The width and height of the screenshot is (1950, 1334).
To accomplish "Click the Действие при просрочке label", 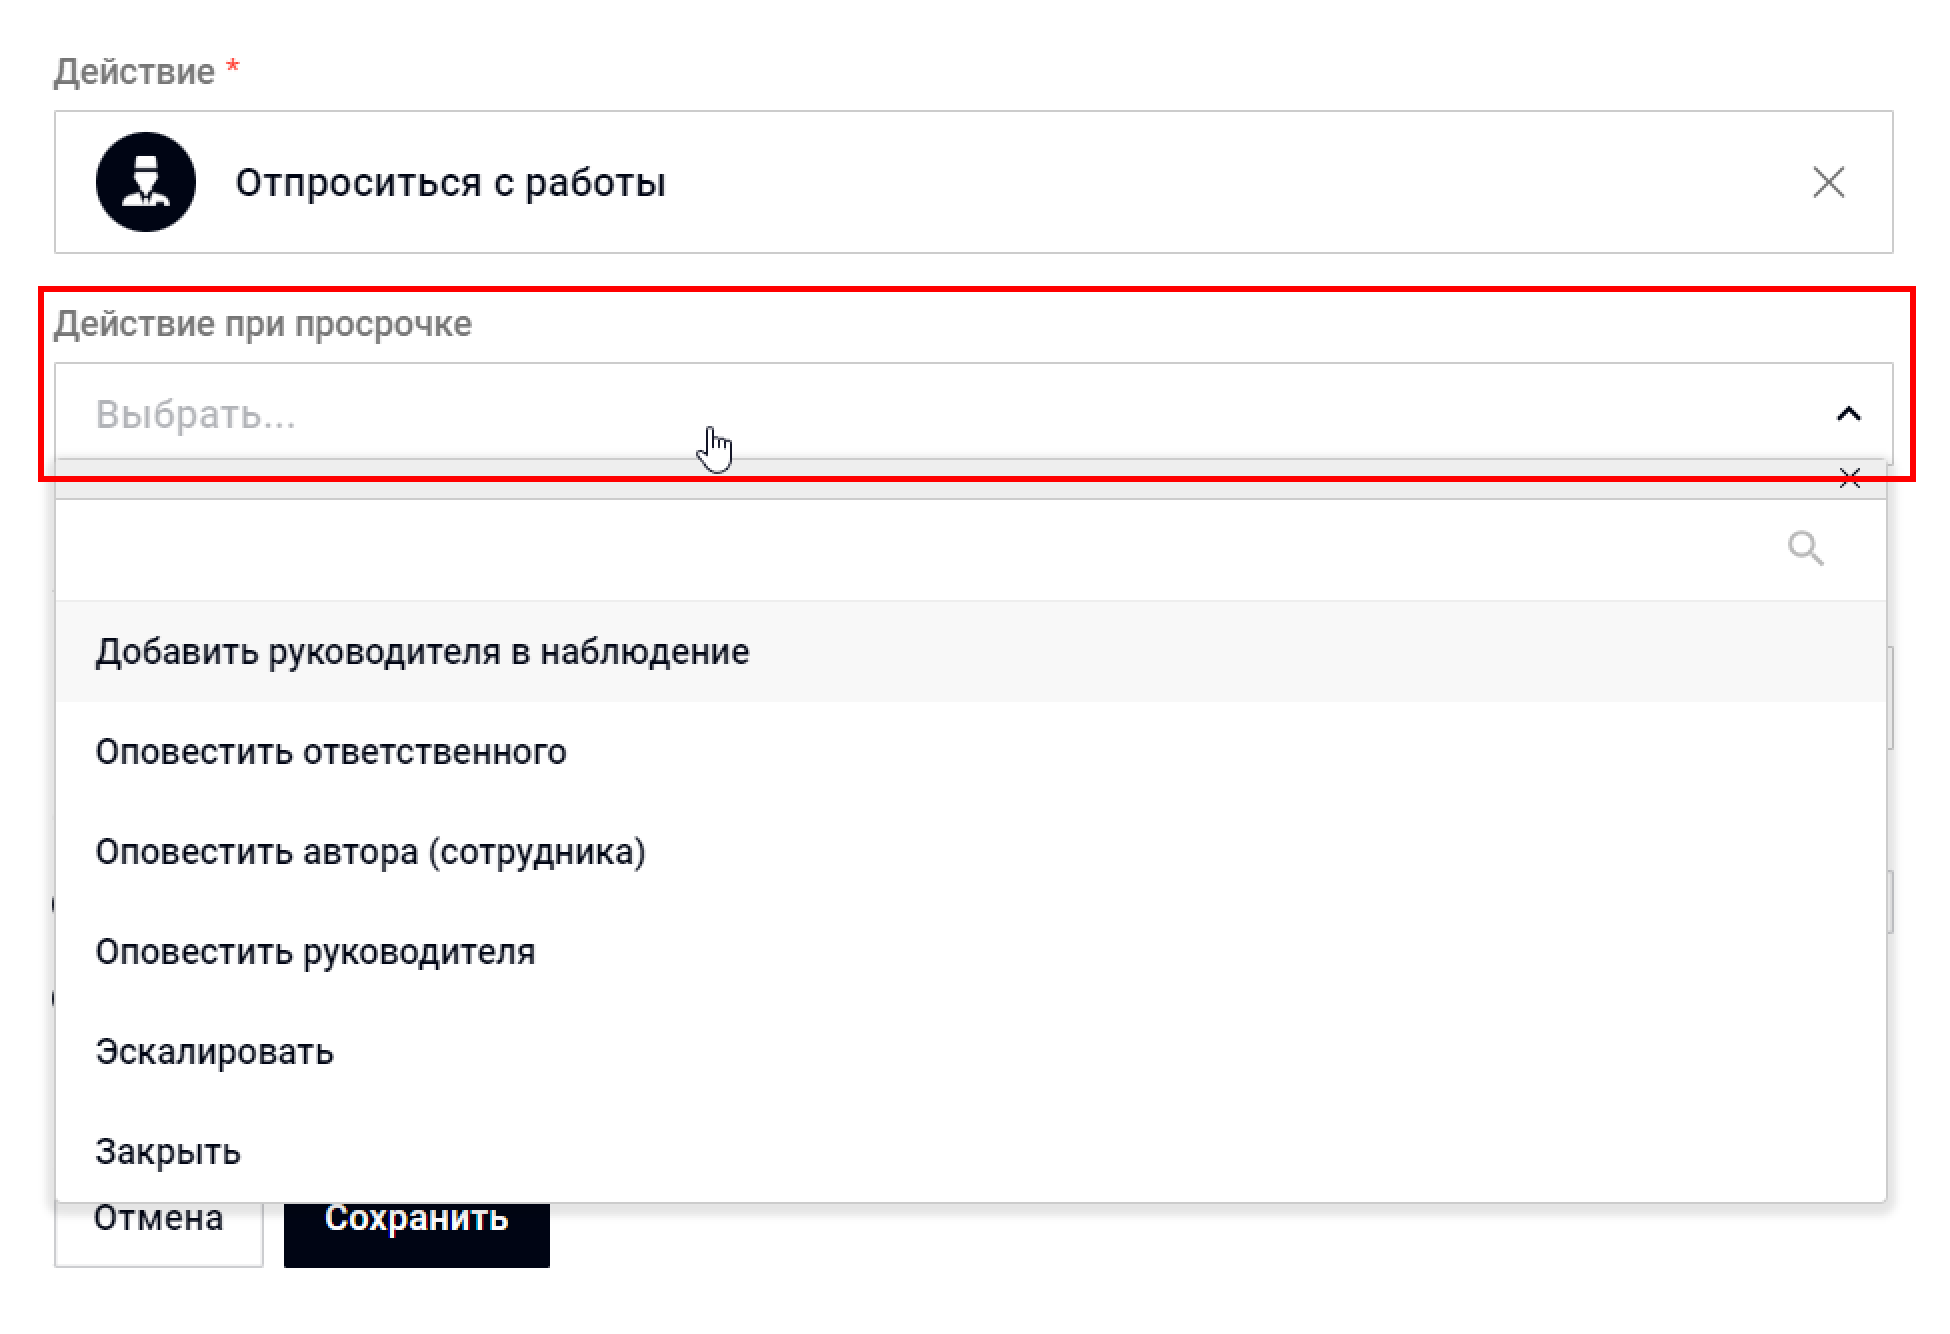I will tap(262, 324).
